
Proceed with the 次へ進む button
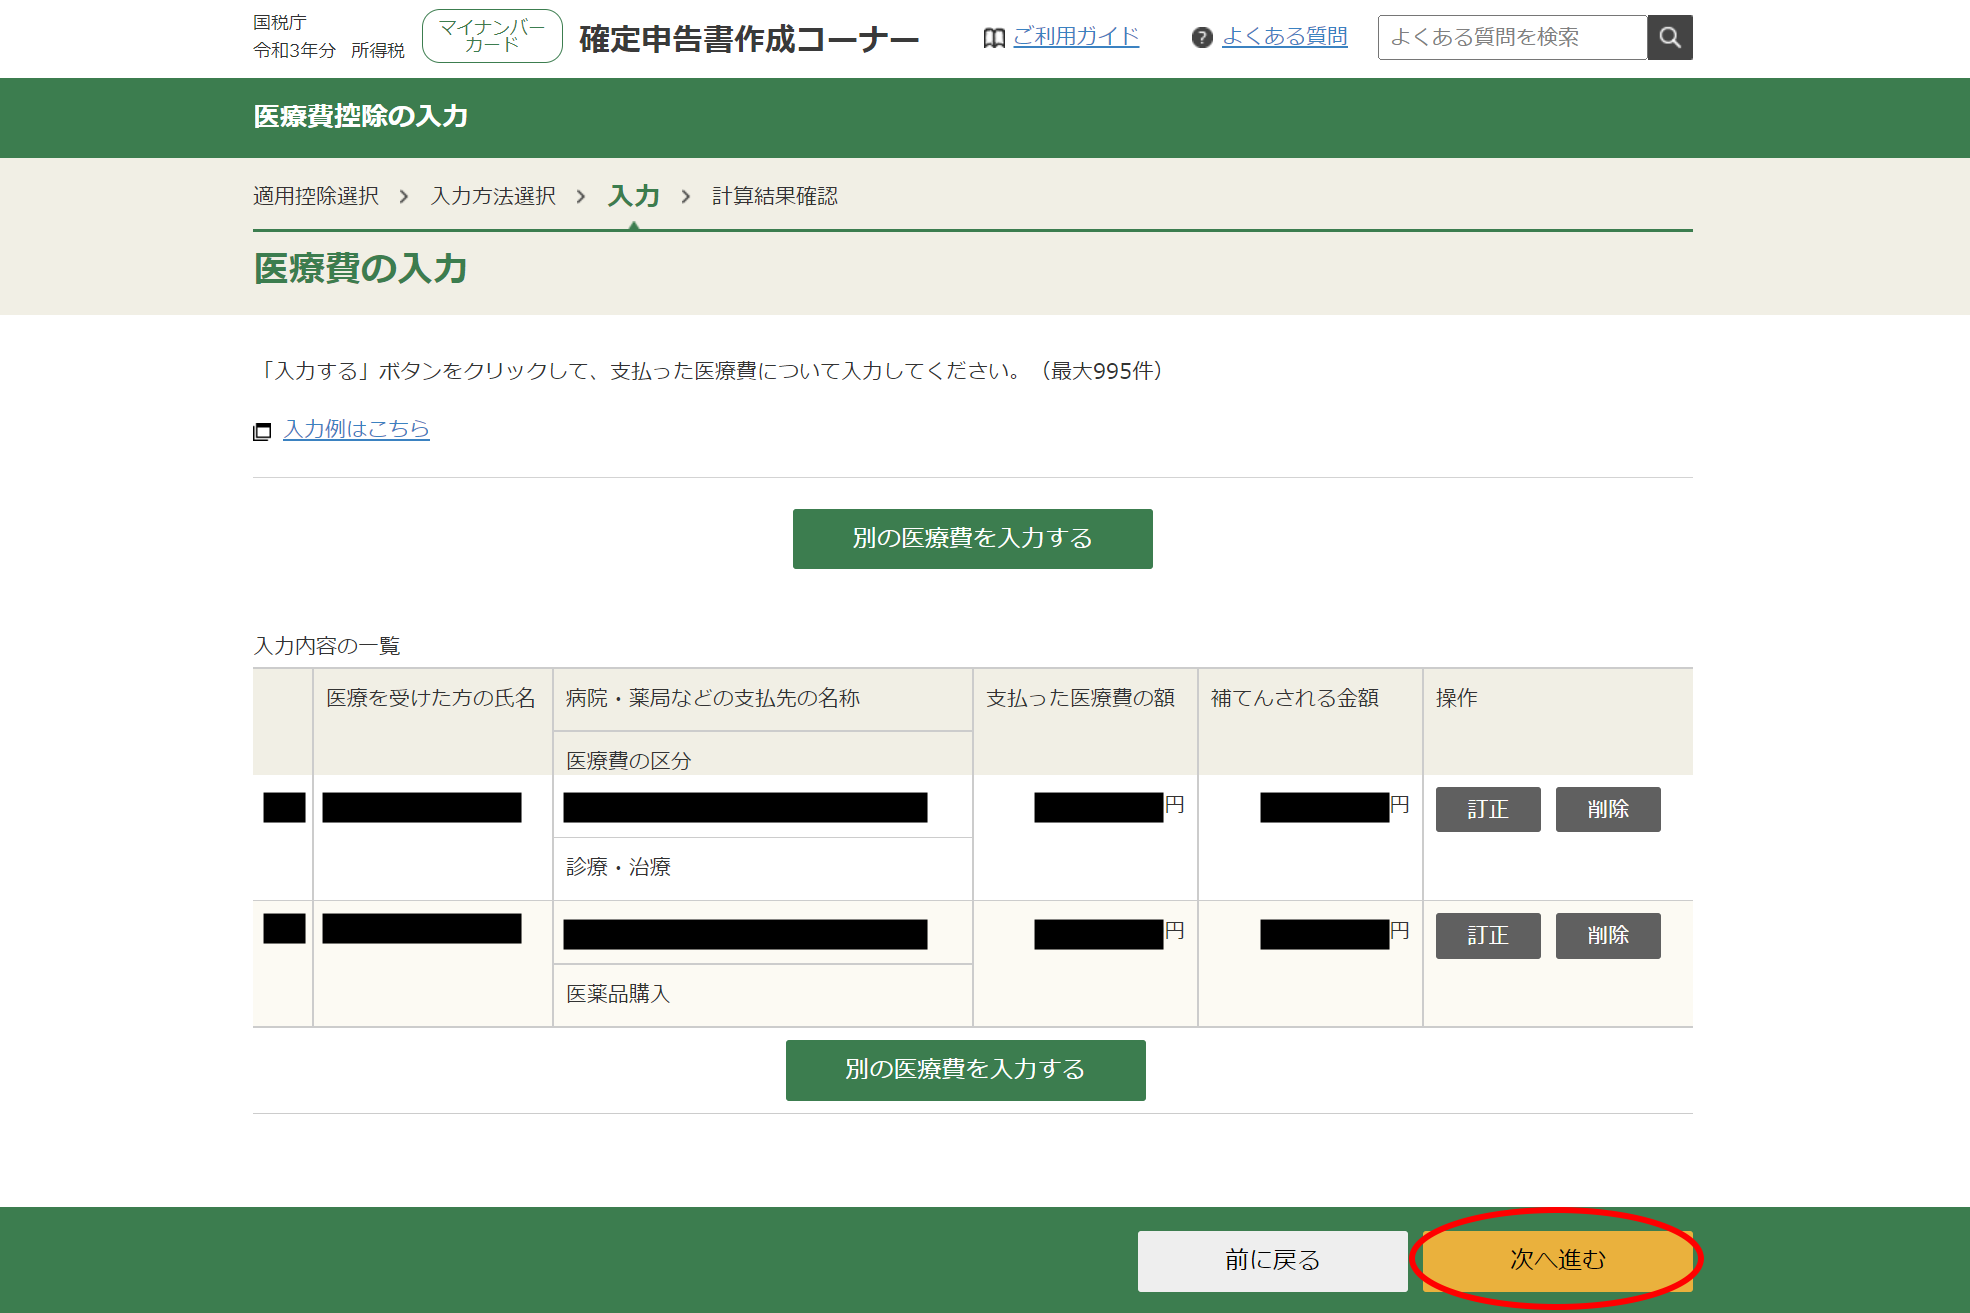pos(1557,1261)
